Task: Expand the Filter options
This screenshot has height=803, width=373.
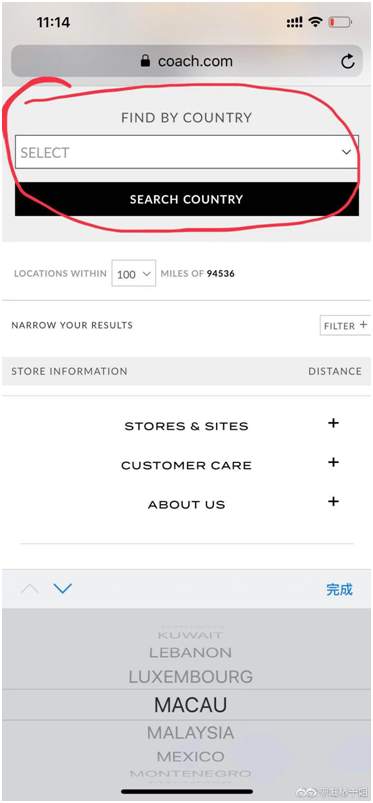Action: (345, 325)
